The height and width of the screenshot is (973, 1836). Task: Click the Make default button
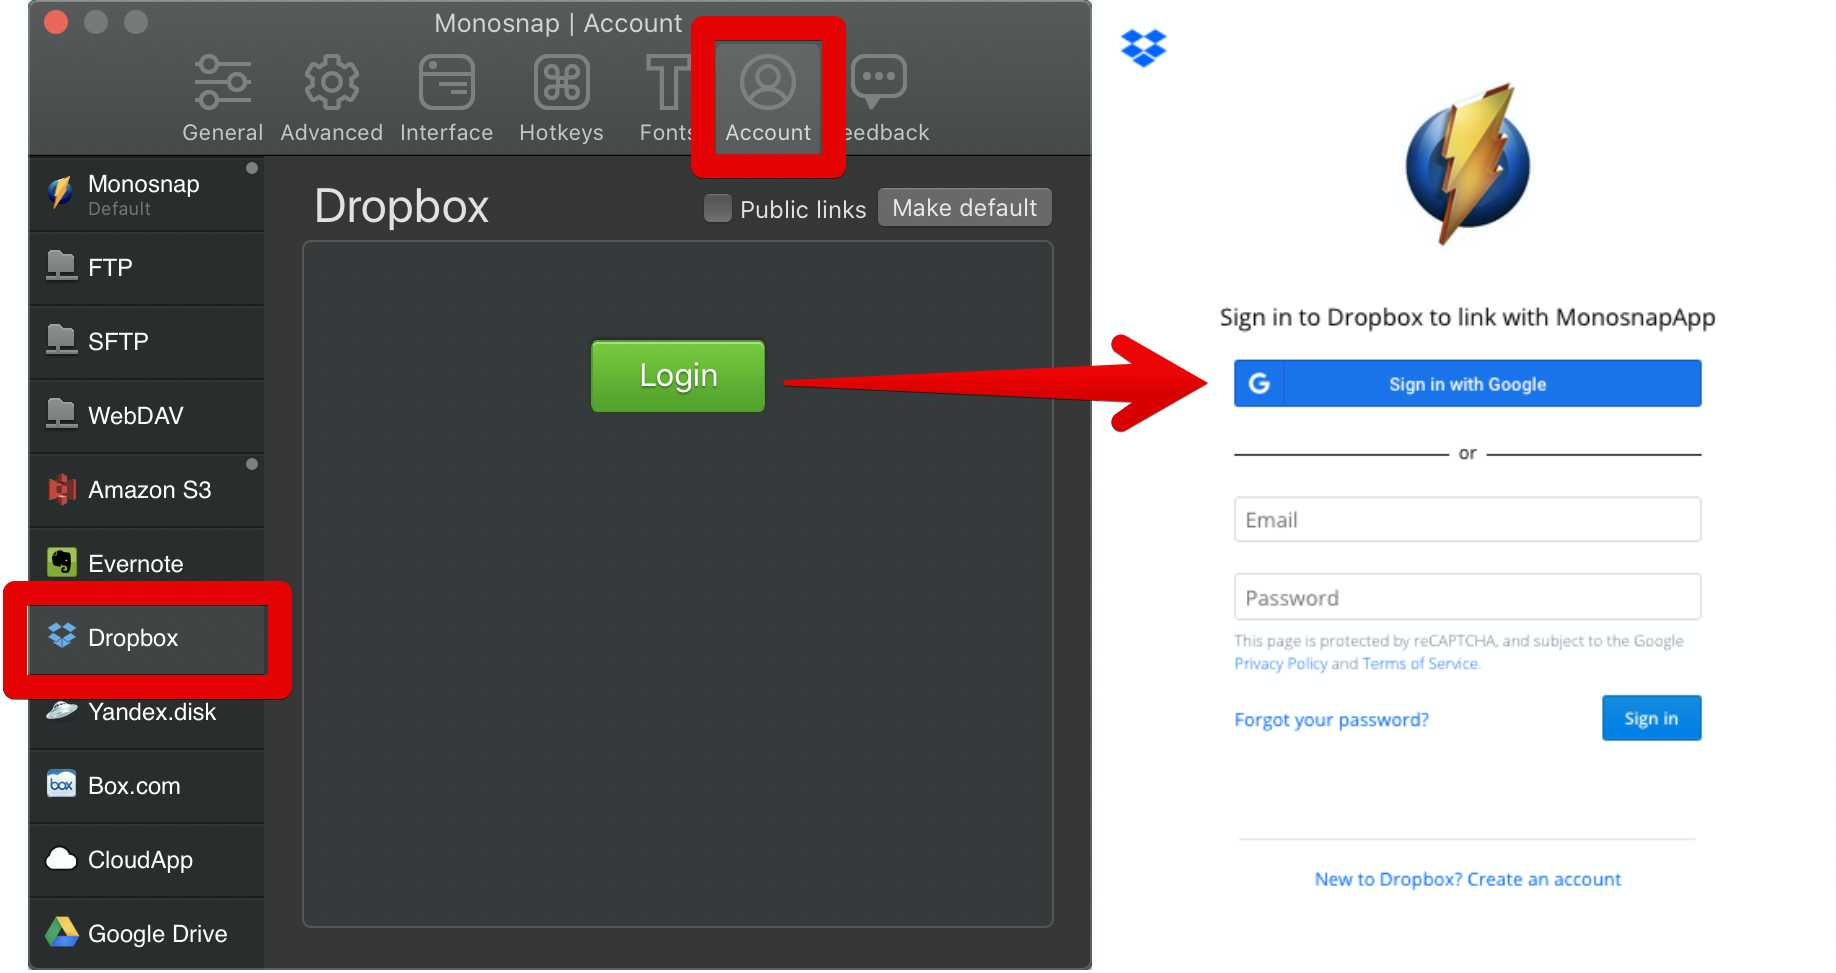coord(964,208)
